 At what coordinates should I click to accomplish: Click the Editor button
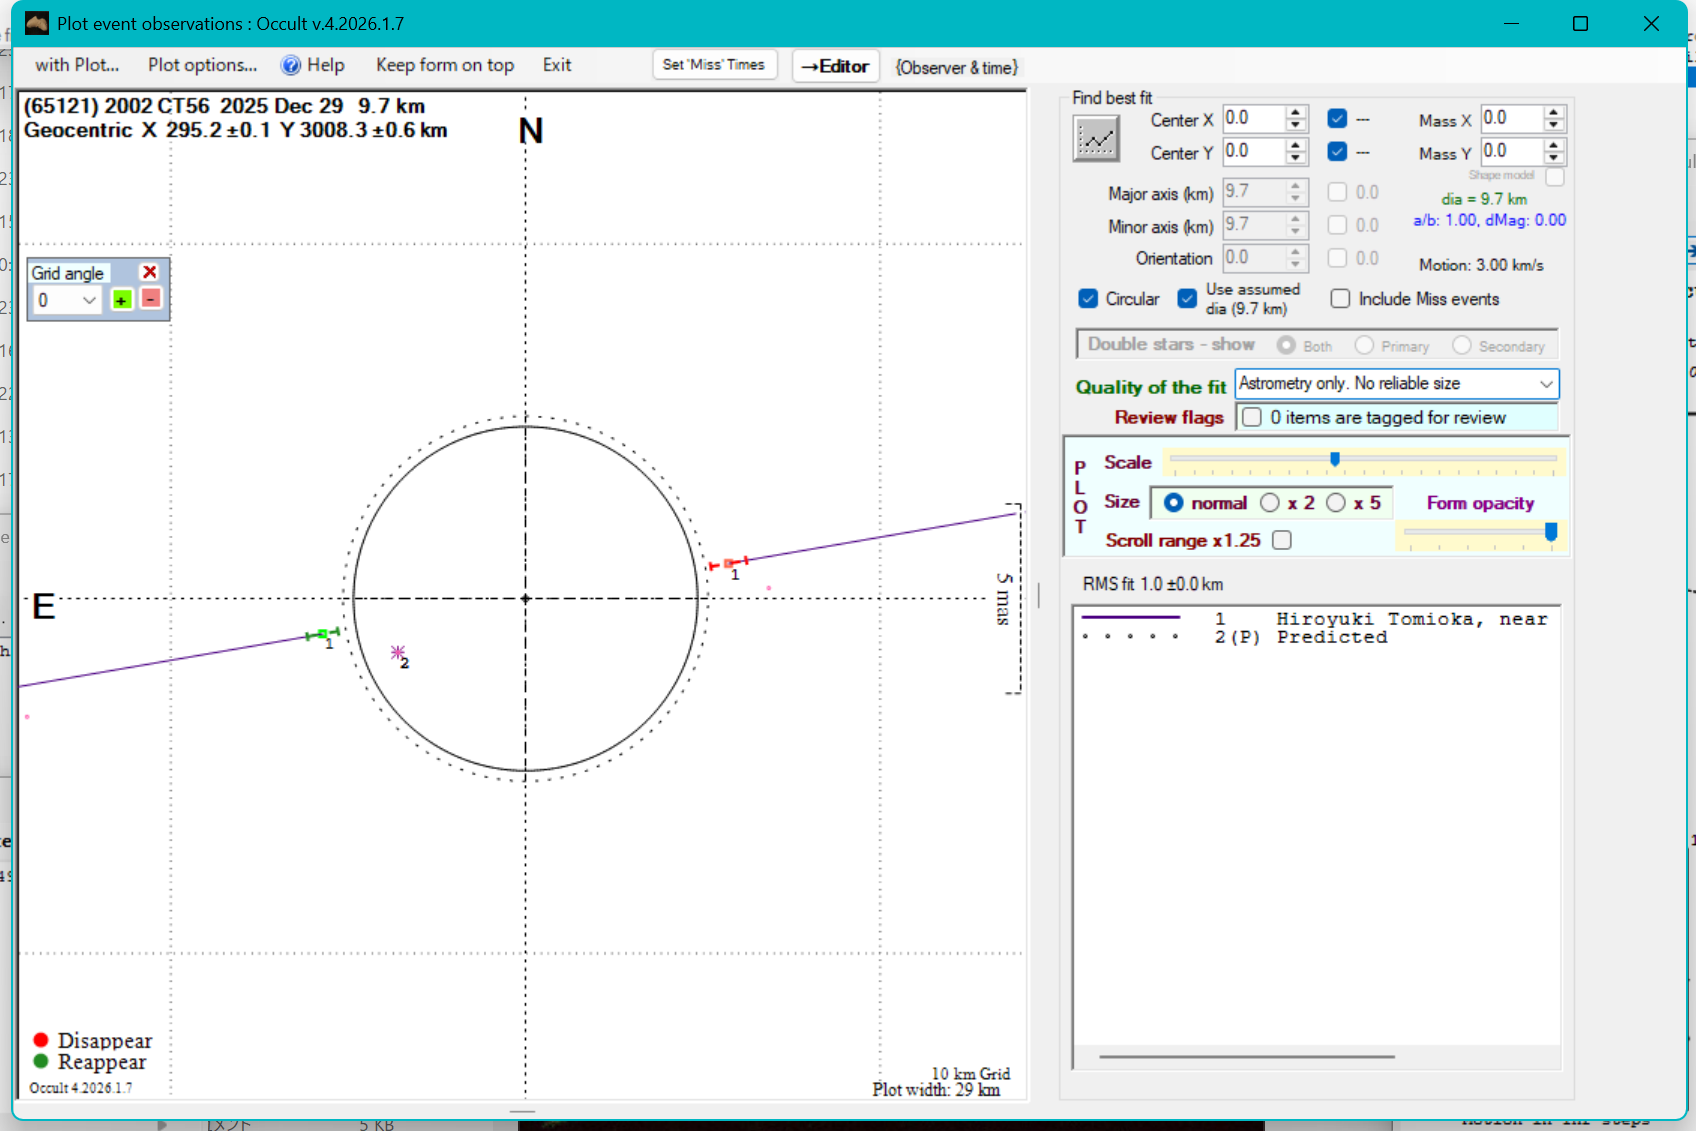click(x=835, y=66)
